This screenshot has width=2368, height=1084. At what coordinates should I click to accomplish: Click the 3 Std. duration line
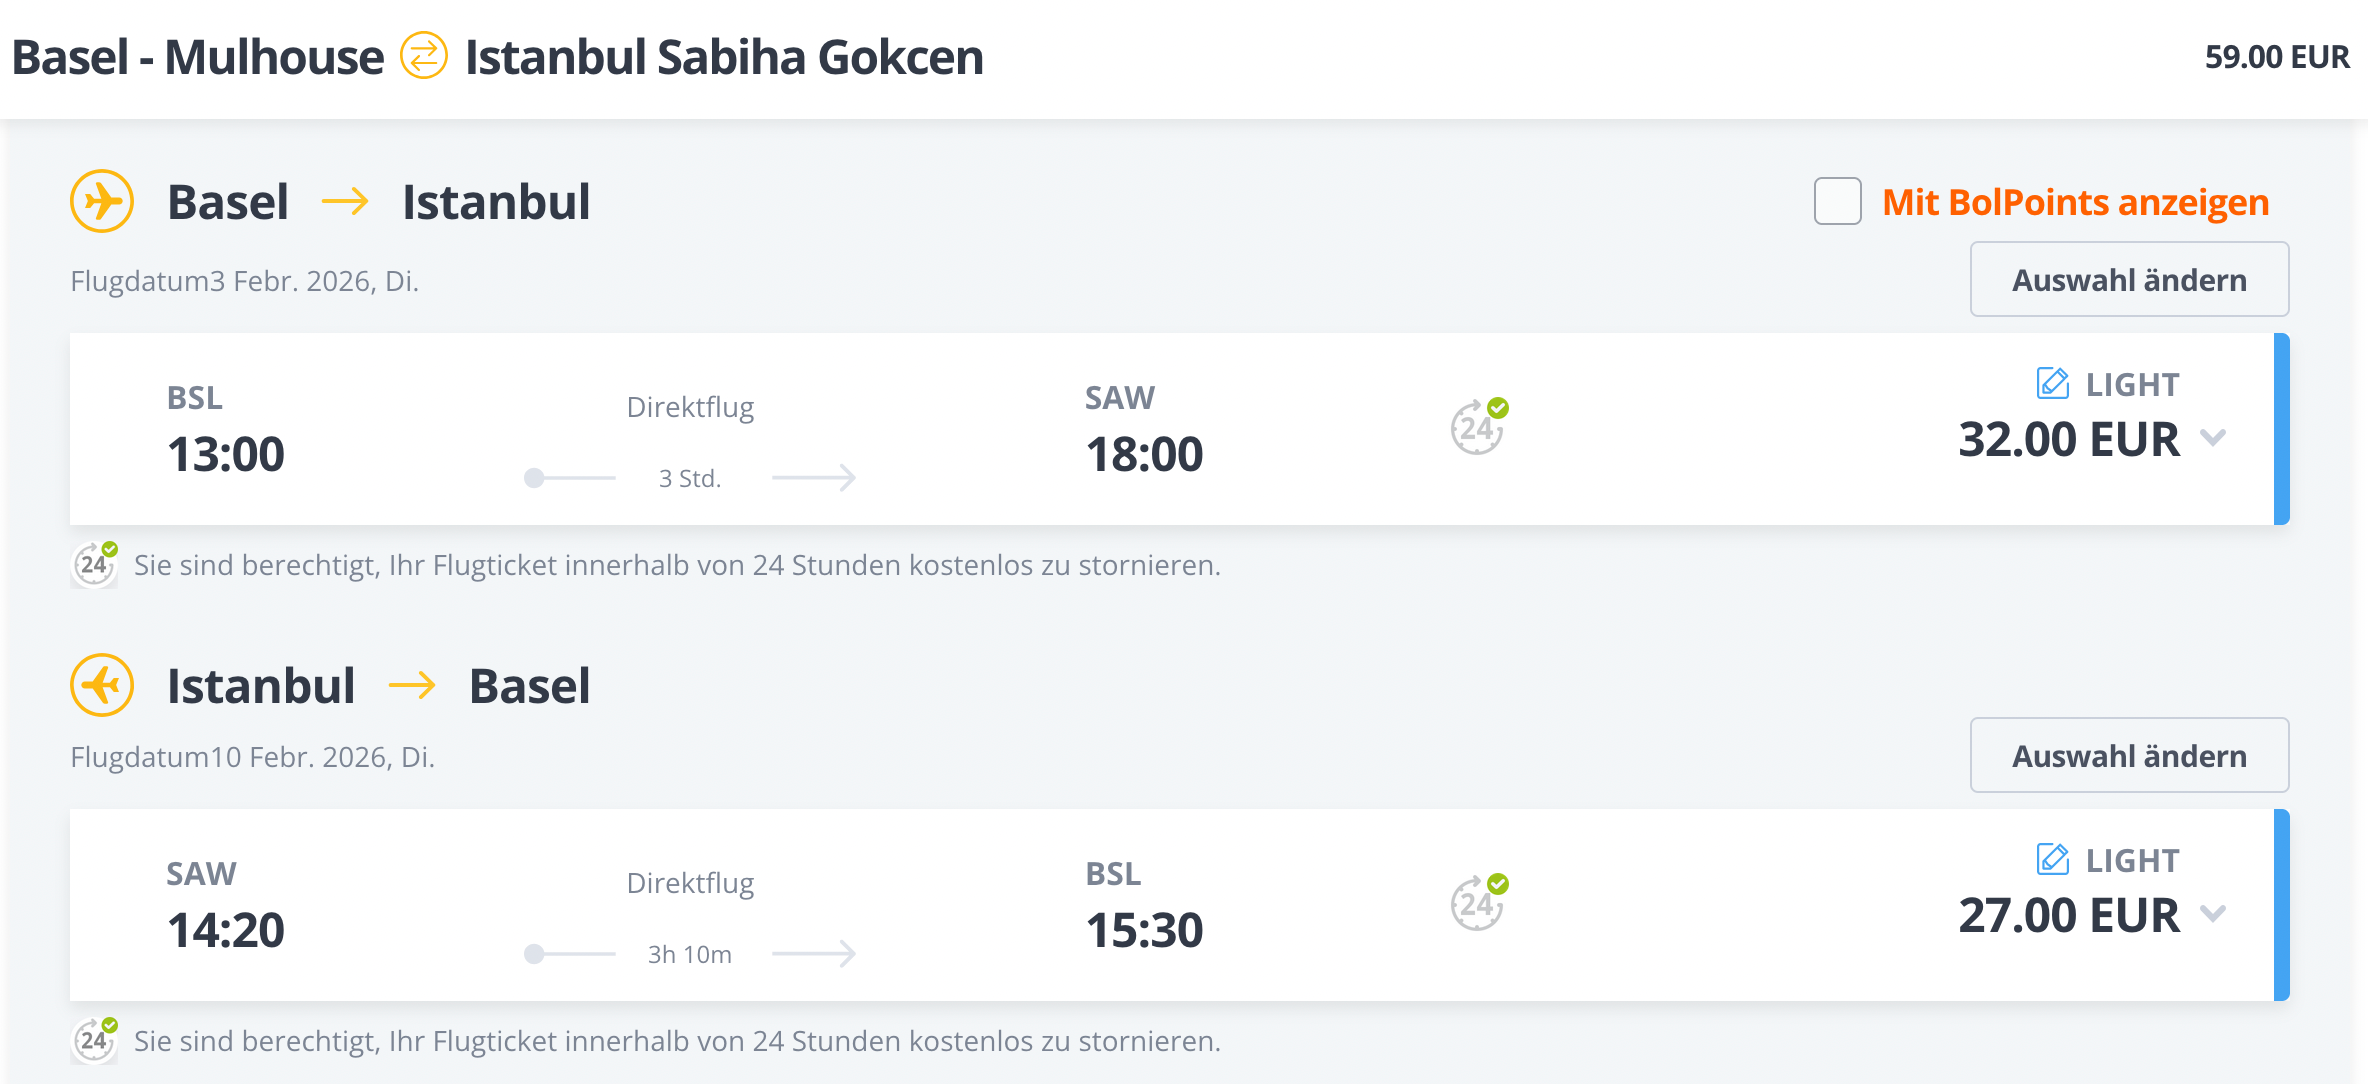coord(690,478)
